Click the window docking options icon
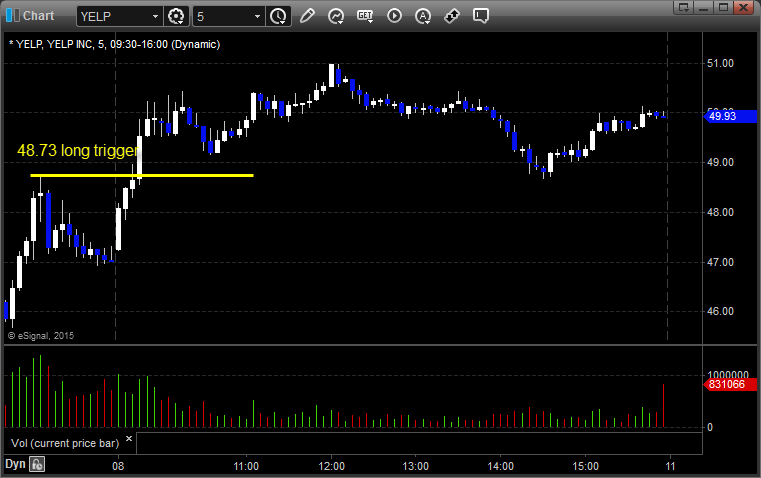Image resolution: width=761 pixels, height=478 pixels. pos(684,7)
